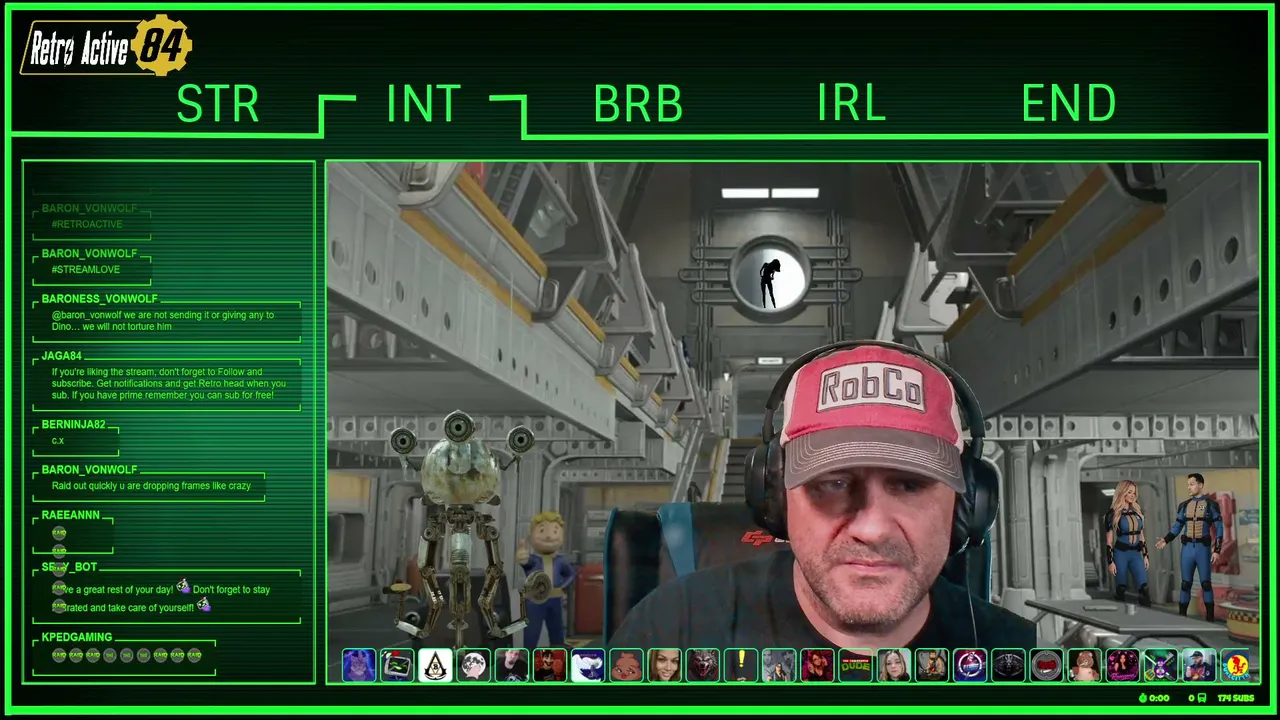This screenshot has width=1280, height=720.
Task: Open the bearded man in cap avatar
Action: (x=1198, y=665)
